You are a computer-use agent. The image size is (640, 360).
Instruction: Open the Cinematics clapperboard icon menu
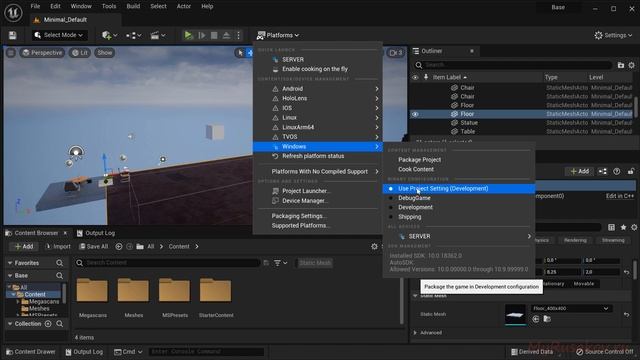[x=158, y=35]
